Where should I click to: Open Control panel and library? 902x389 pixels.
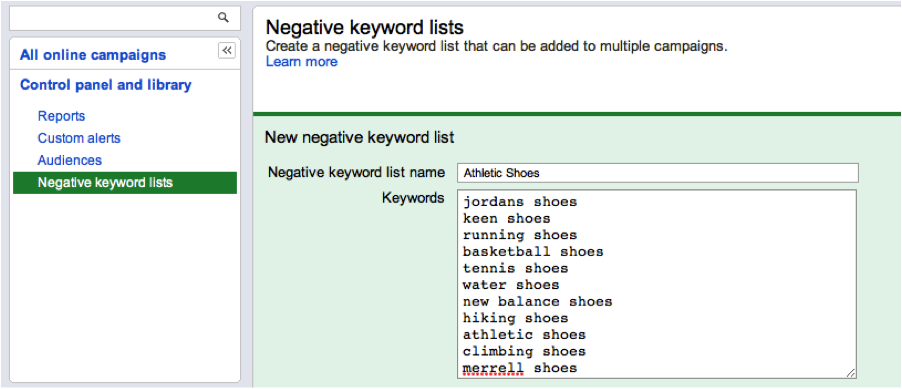tap(106, 85)
